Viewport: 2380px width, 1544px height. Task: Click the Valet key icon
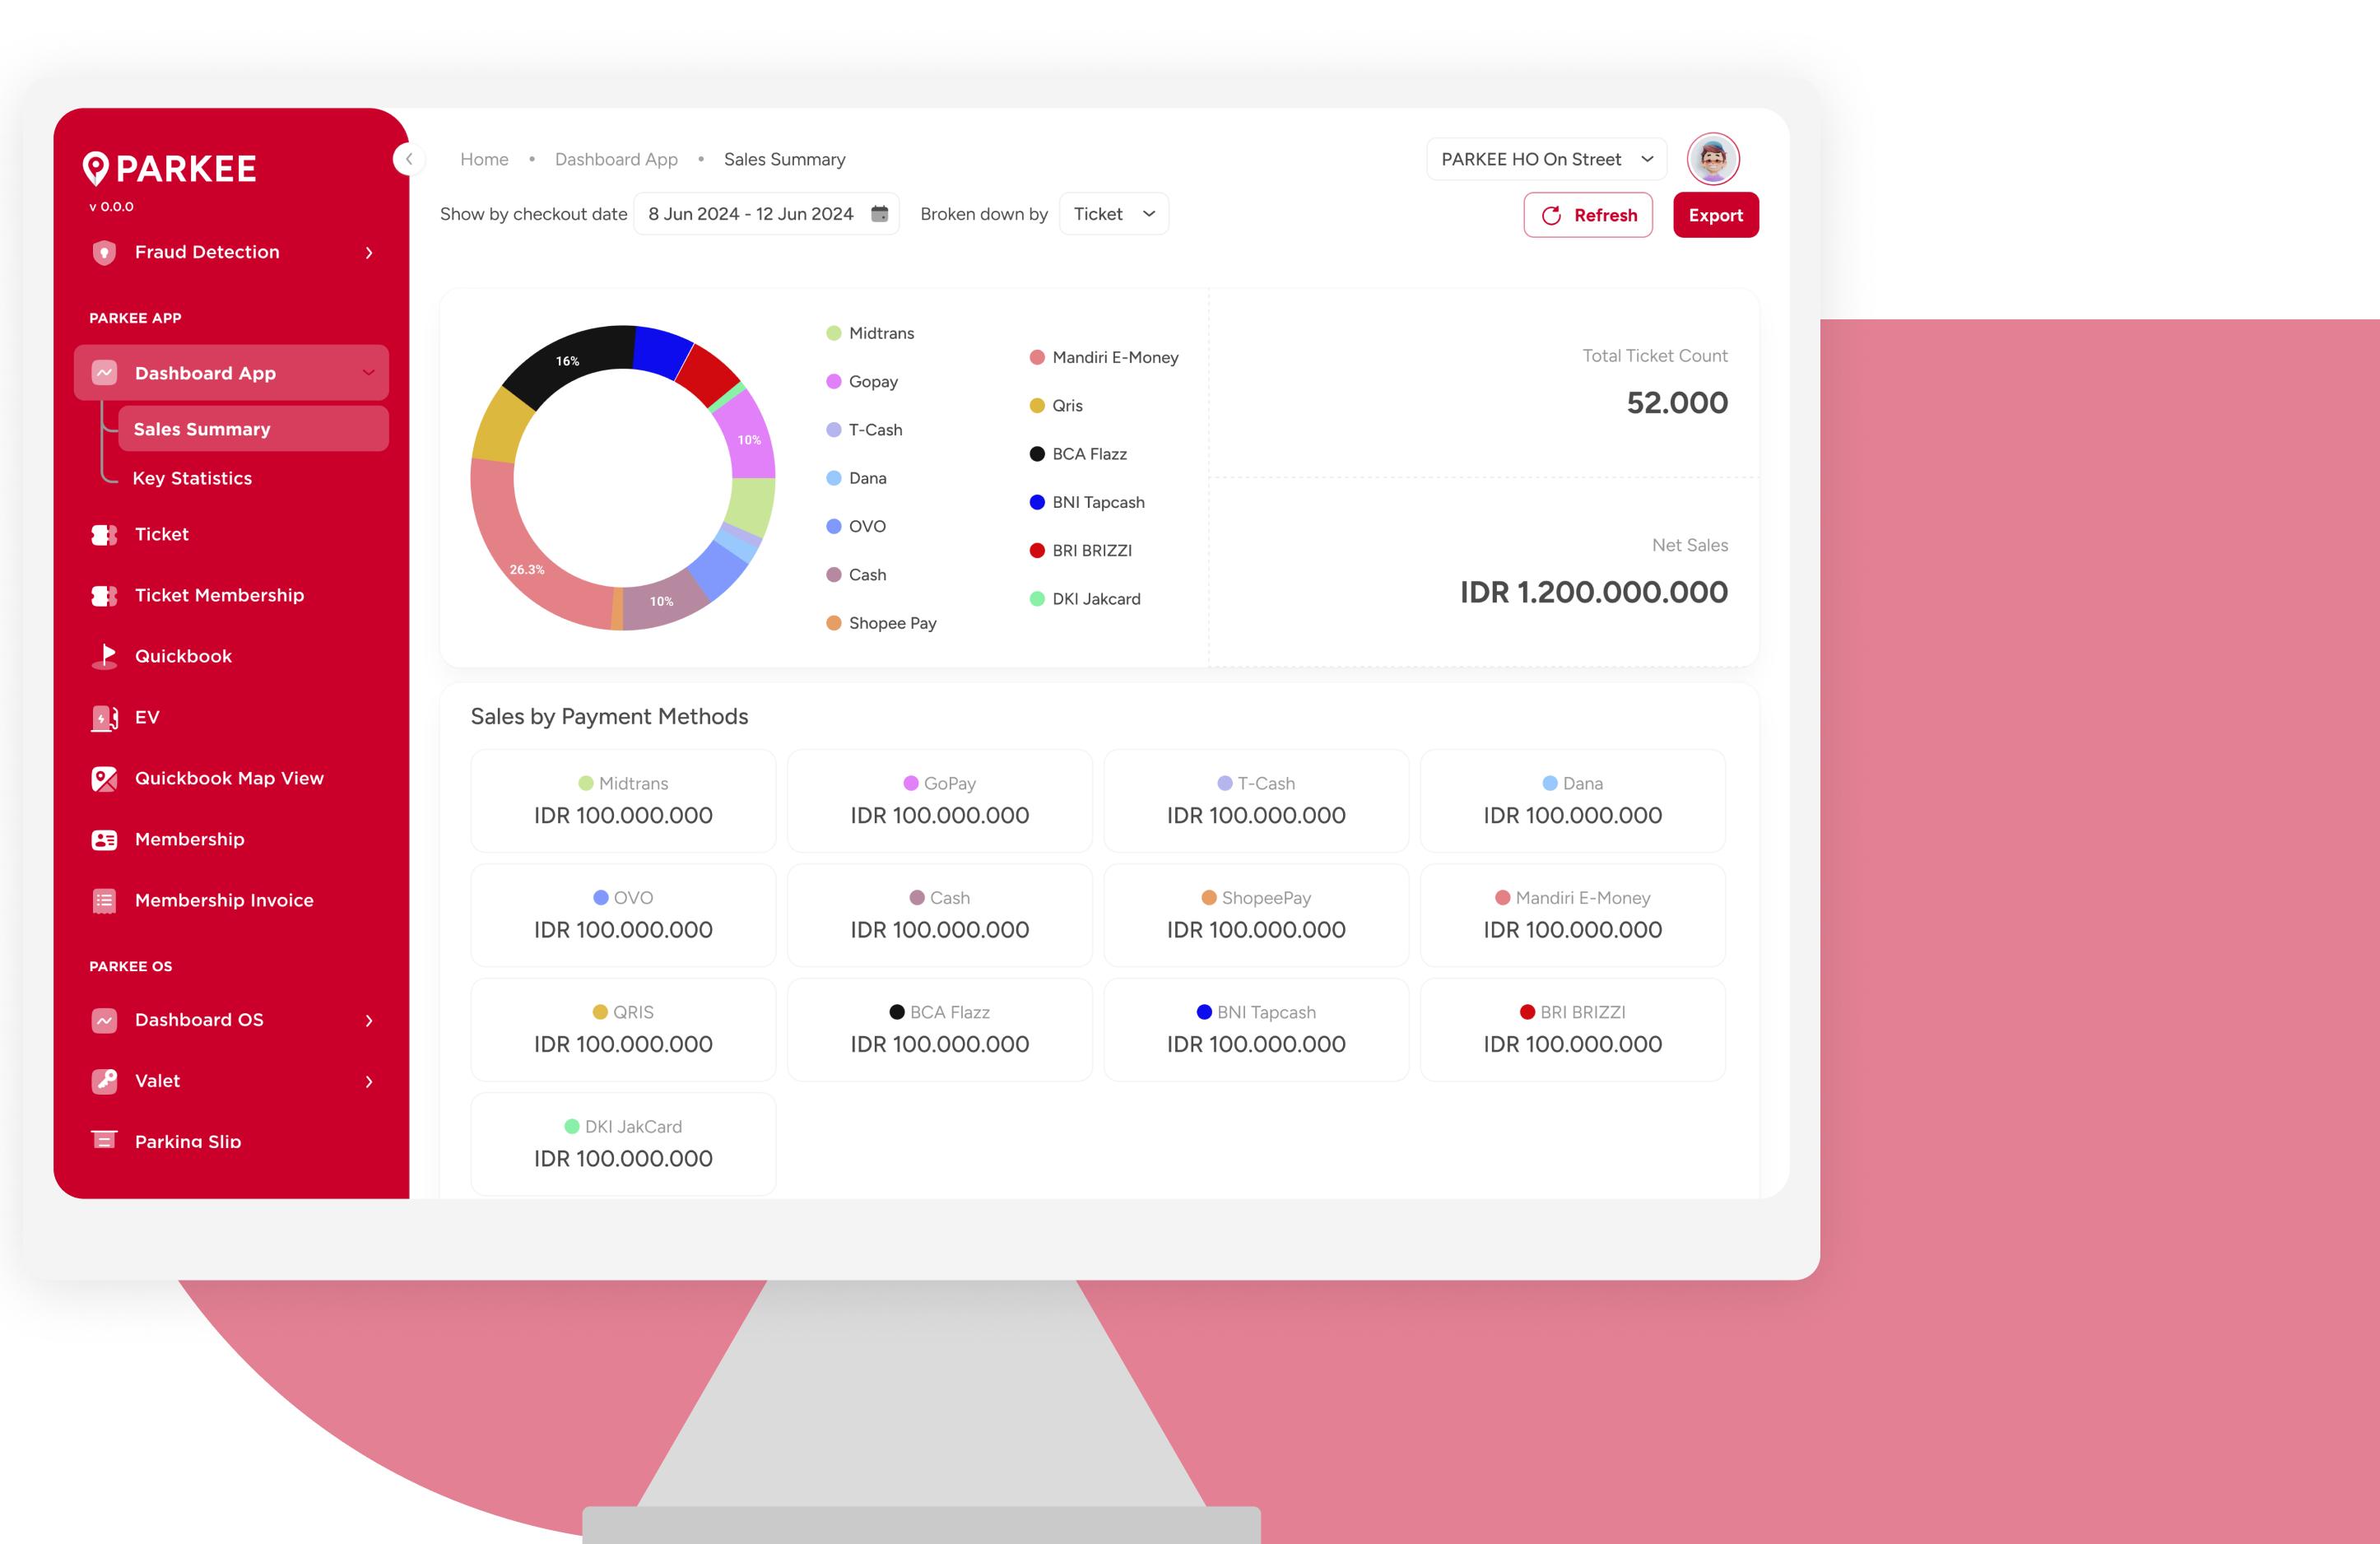coord(104,1081)
